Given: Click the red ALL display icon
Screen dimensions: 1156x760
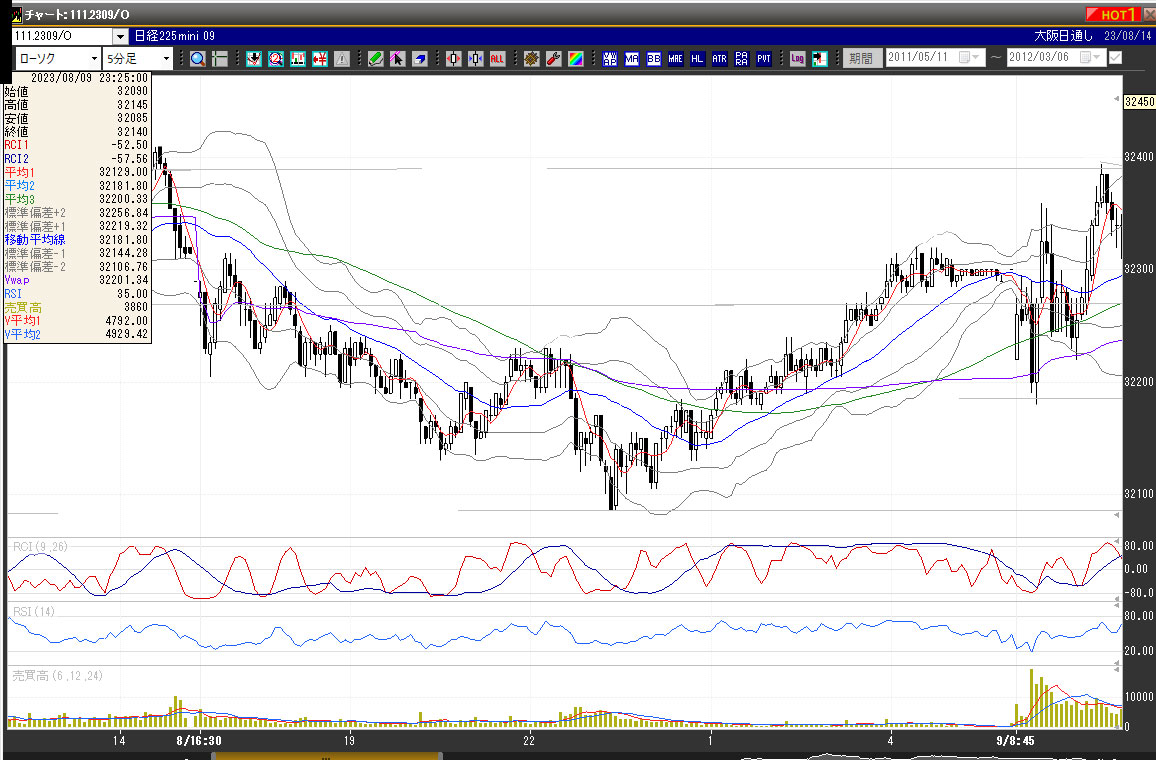Looking at the screenshot, I should tap(498, 59).
